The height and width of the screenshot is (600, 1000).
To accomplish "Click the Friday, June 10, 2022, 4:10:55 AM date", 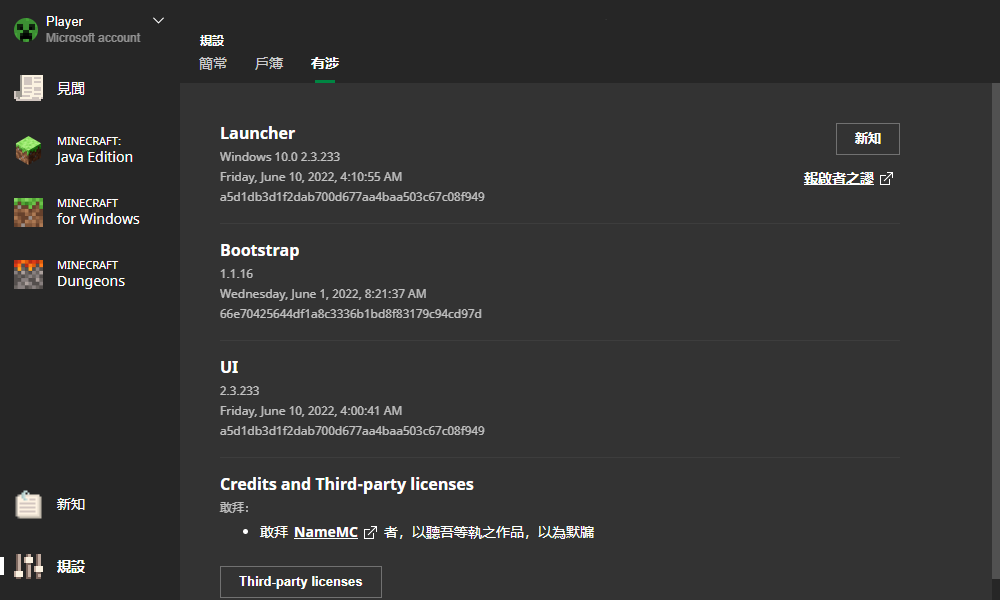I will click(311, 177).
